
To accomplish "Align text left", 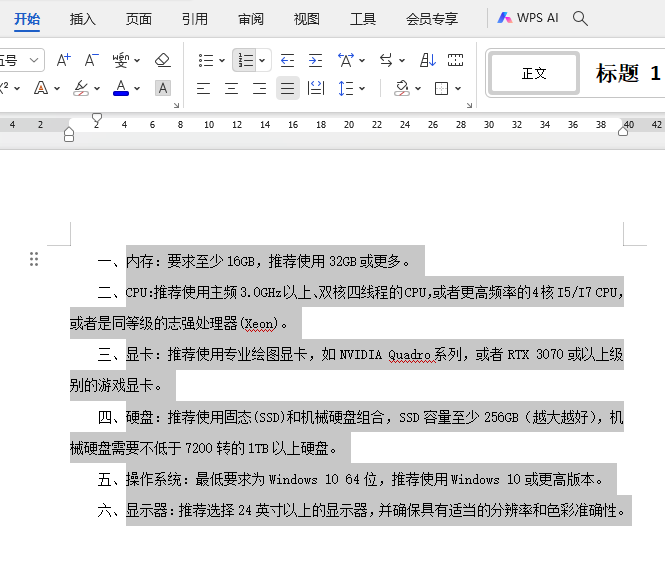I will (204, 88).
